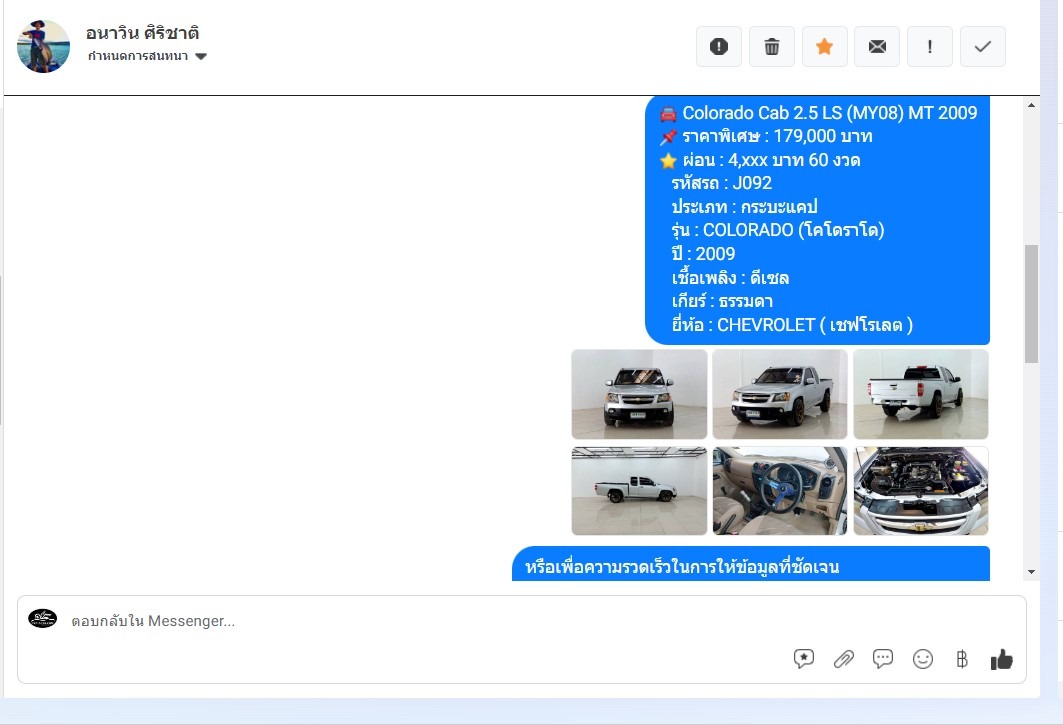Open the speech bubble with dots icon
Viewport: 1063px width, 725px height.
pos(883,659)
